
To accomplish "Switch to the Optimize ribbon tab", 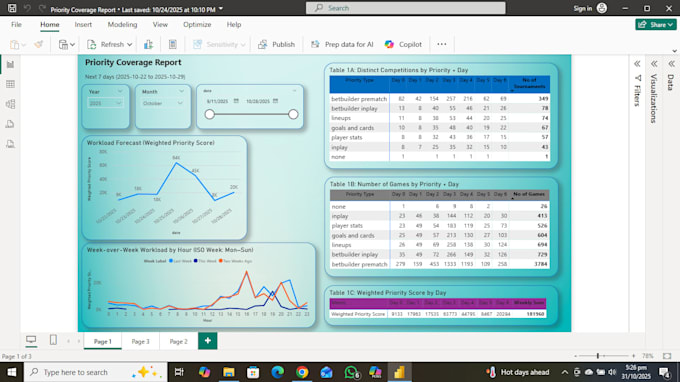I will pos(197,25).
